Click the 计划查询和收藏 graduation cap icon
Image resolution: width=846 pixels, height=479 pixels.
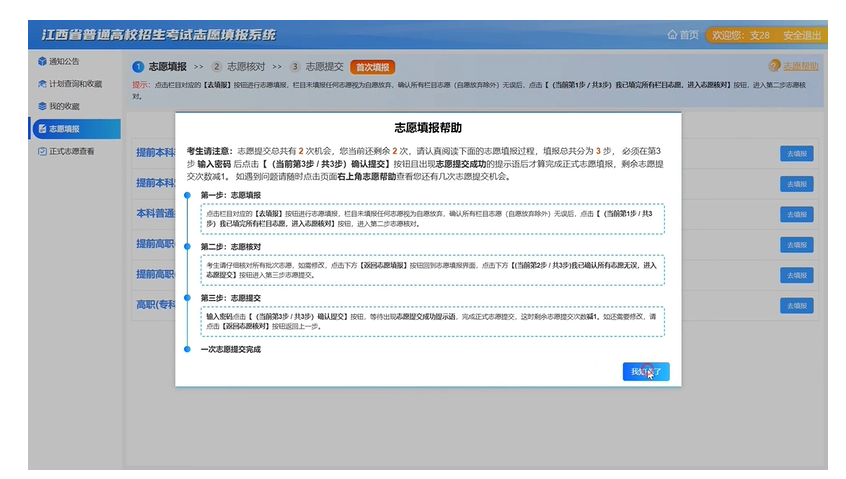pos(41,84)
